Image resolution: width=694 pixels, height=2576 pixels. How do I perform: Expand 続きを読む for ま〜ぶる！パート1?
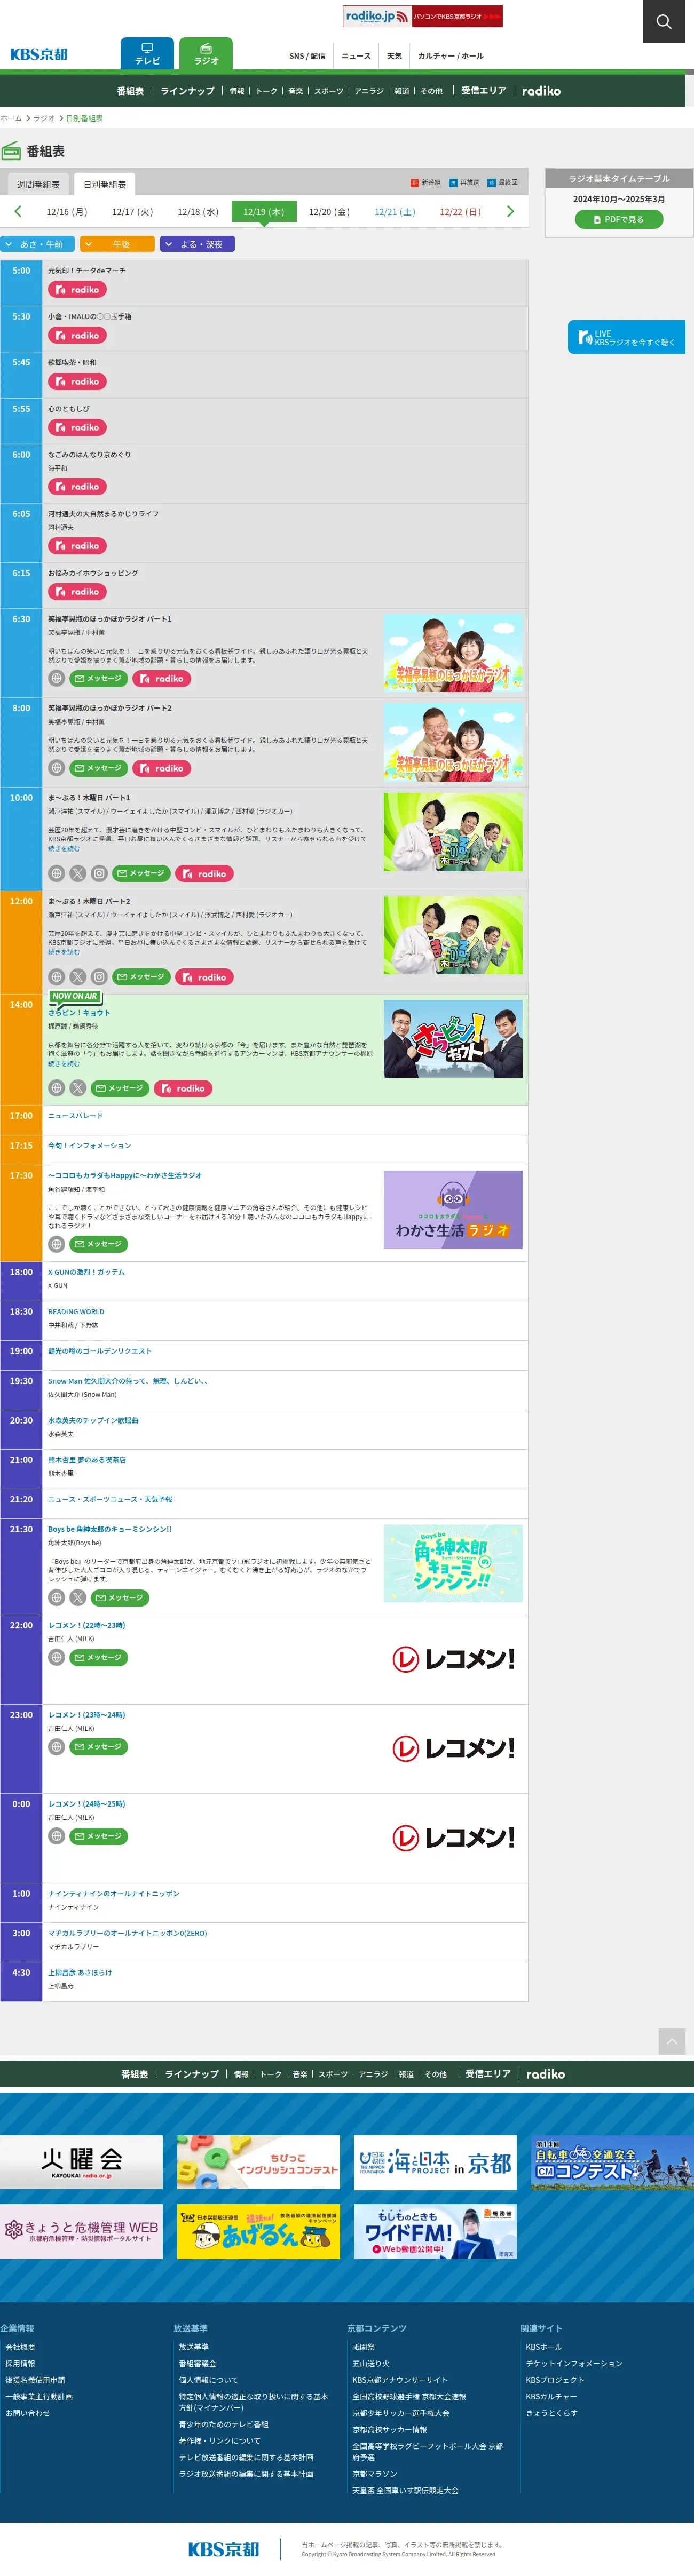(x=63, y=849)
